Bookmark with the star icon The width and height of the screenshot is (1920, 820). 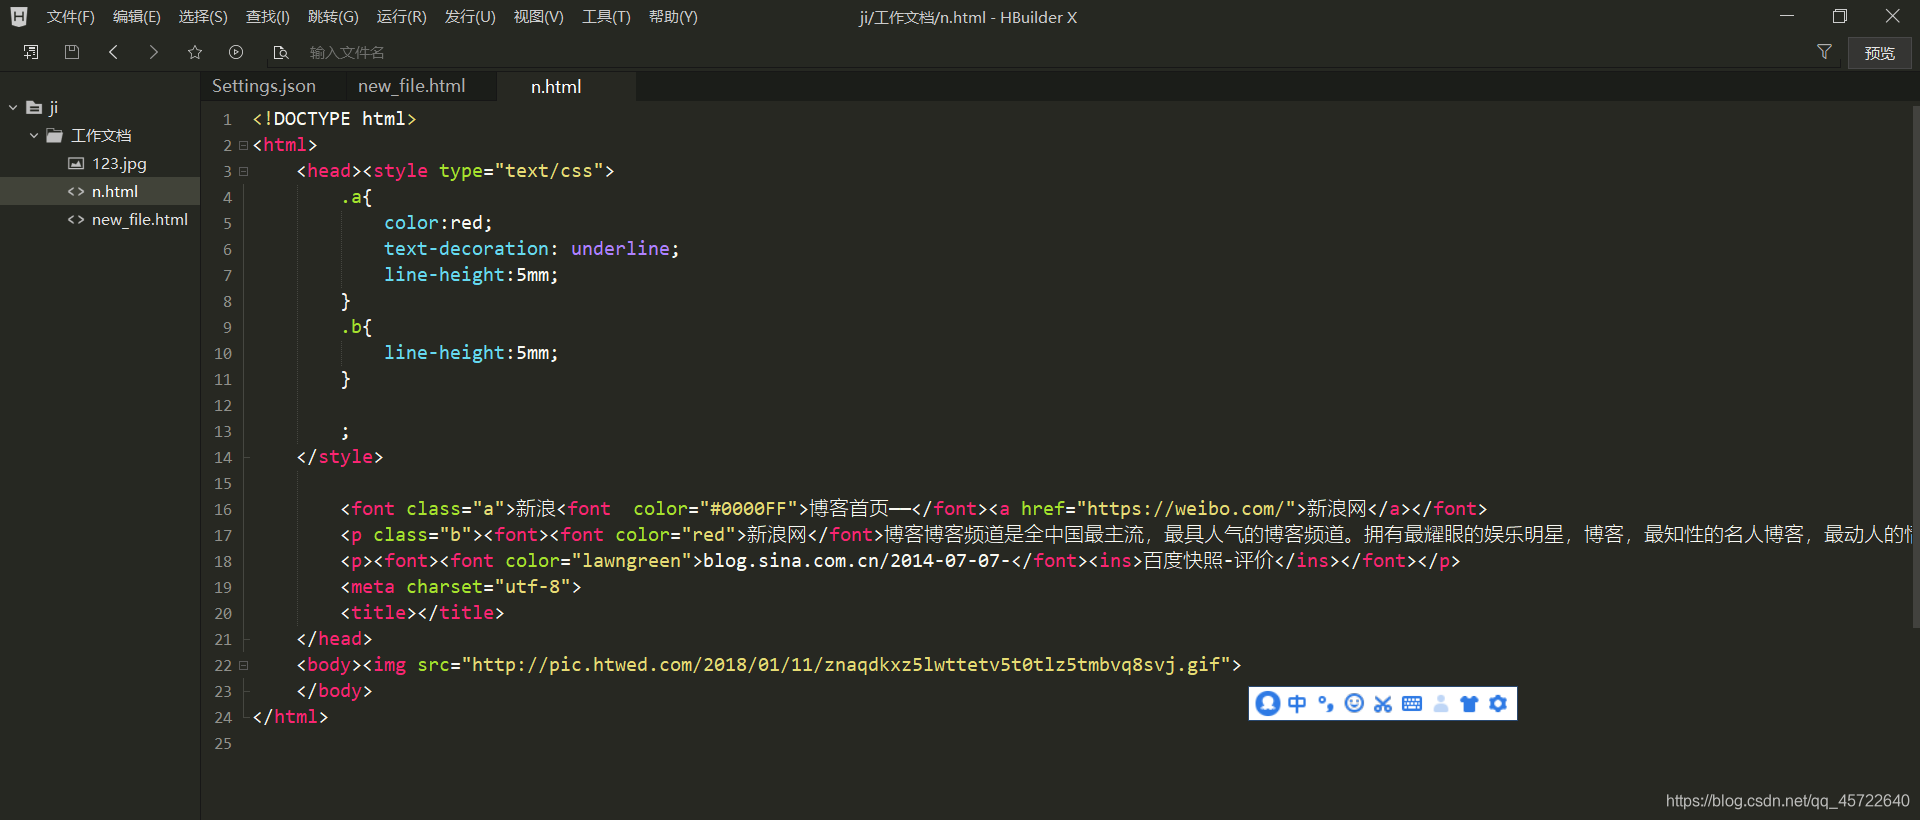(x=195, y=52)
